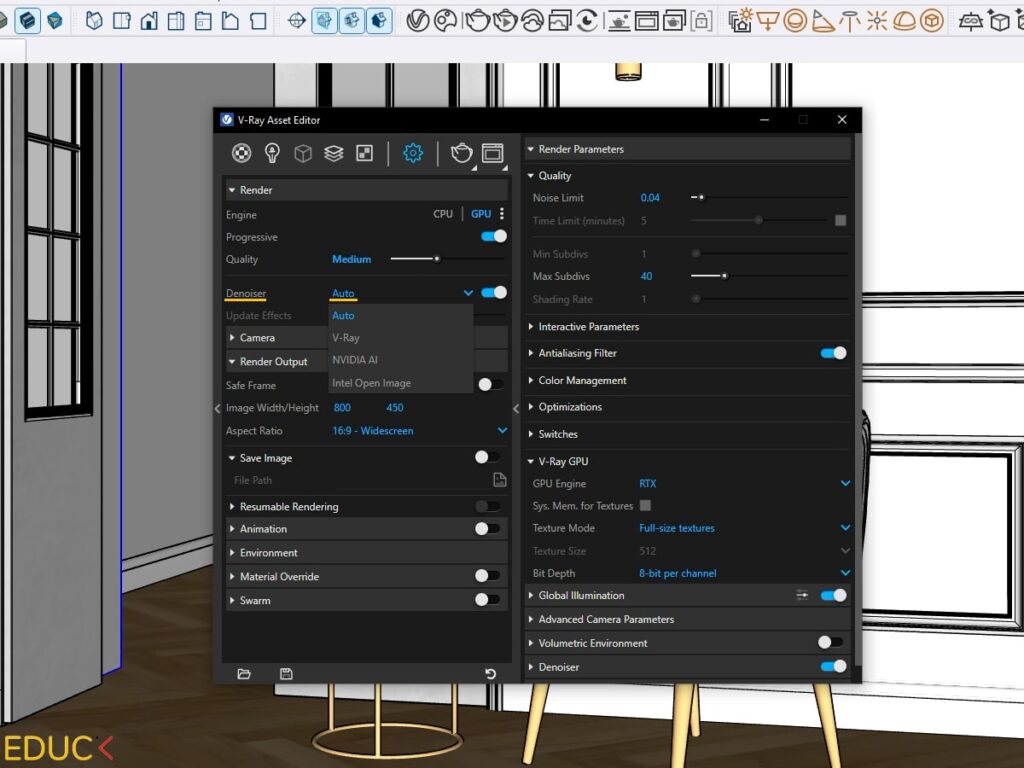The image size is (1024, 768).
Task: Expand the Camera section
Action: [x=257, y=338]
